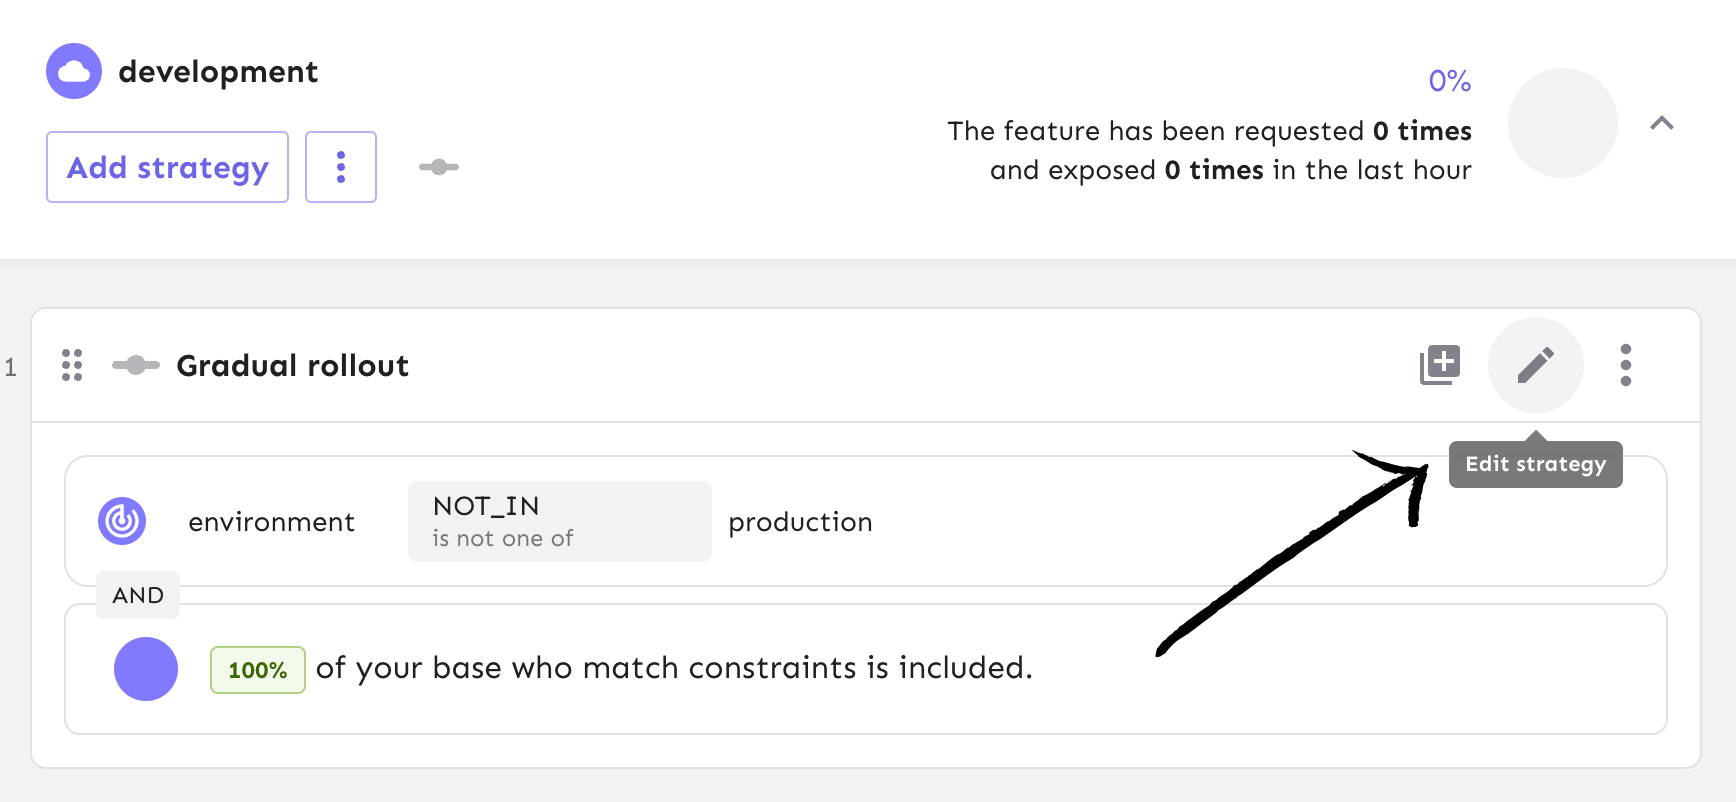This screenshot has width=1736, height=802.
Task: Select the development environment cloud icon
Action: click(74, 70)
